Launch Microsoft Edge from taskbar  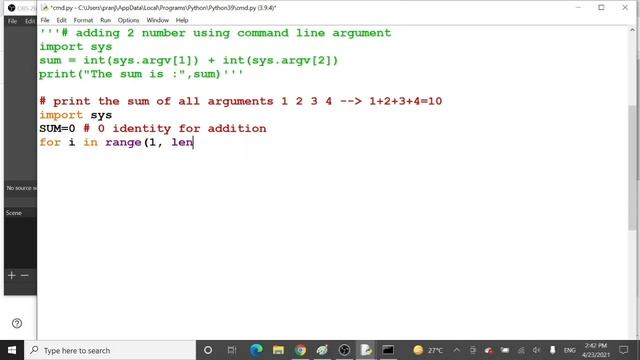(256, 350)
